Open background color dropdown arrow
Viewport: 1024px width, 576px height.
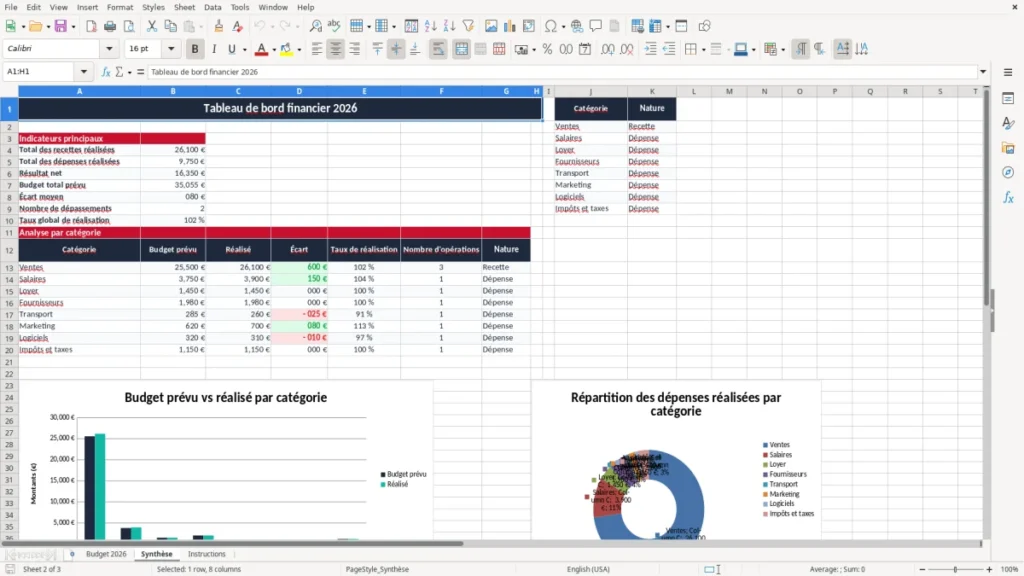299,50
